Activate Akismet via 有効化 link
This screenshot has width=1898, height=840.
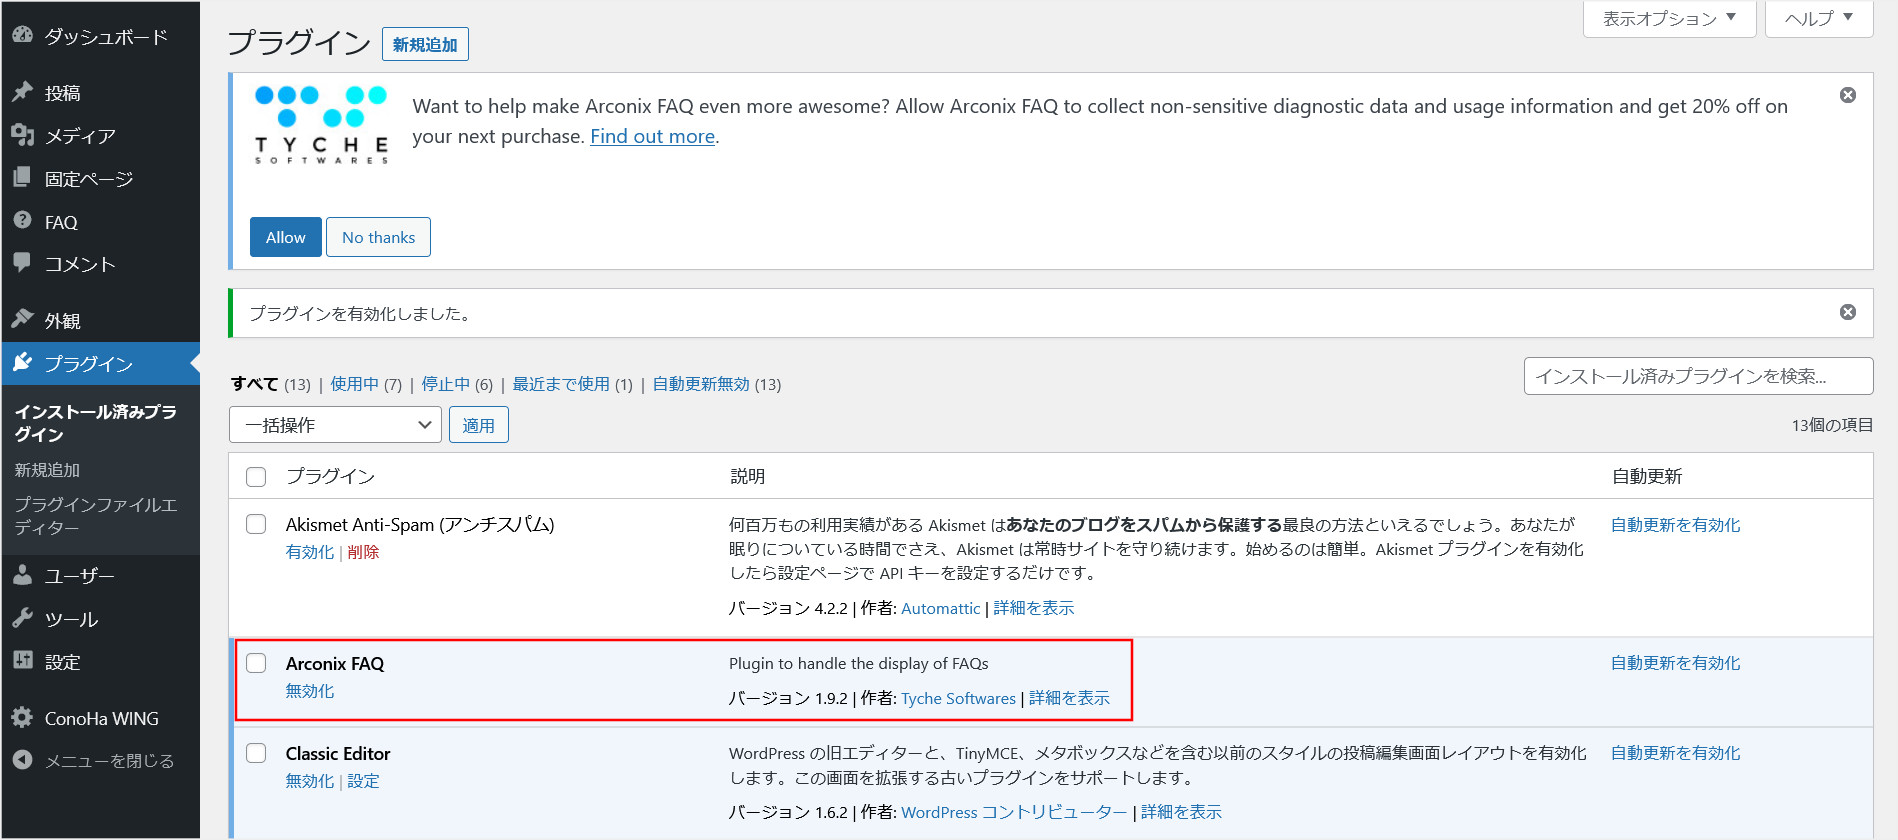coord(309,552)
